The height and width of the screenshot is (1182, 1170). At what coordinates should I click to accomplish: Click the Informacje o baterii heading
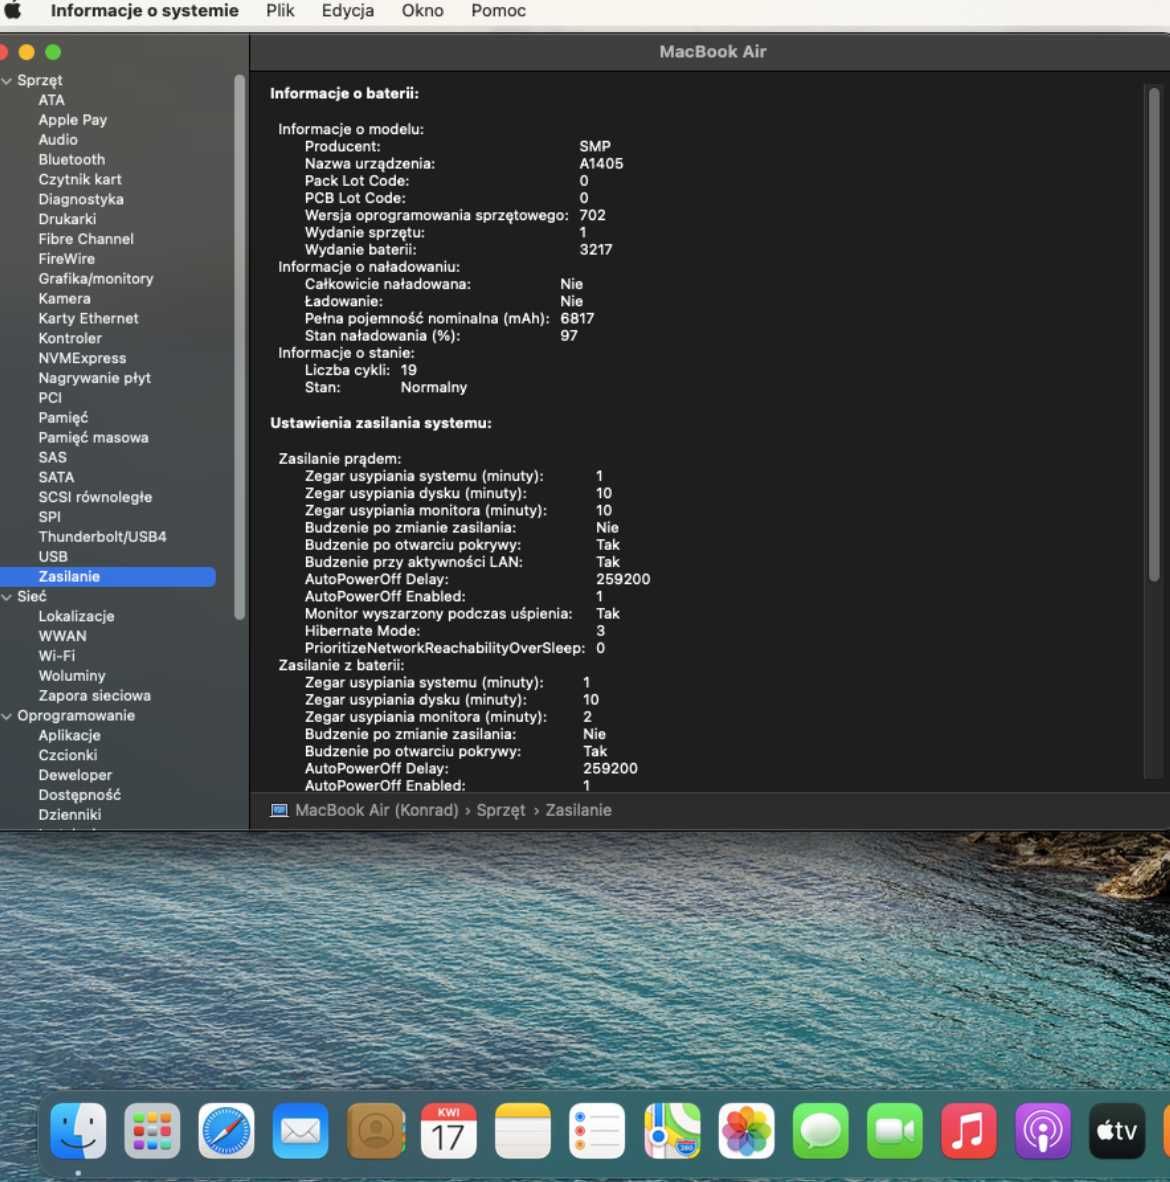tap(345, 93)
